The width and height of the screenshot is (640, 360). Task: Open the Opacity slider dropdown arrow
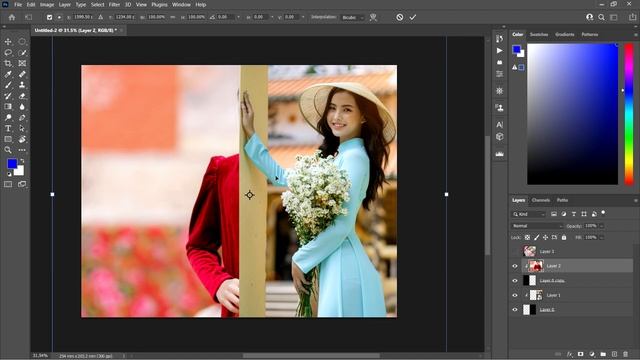tap(602, 226)
